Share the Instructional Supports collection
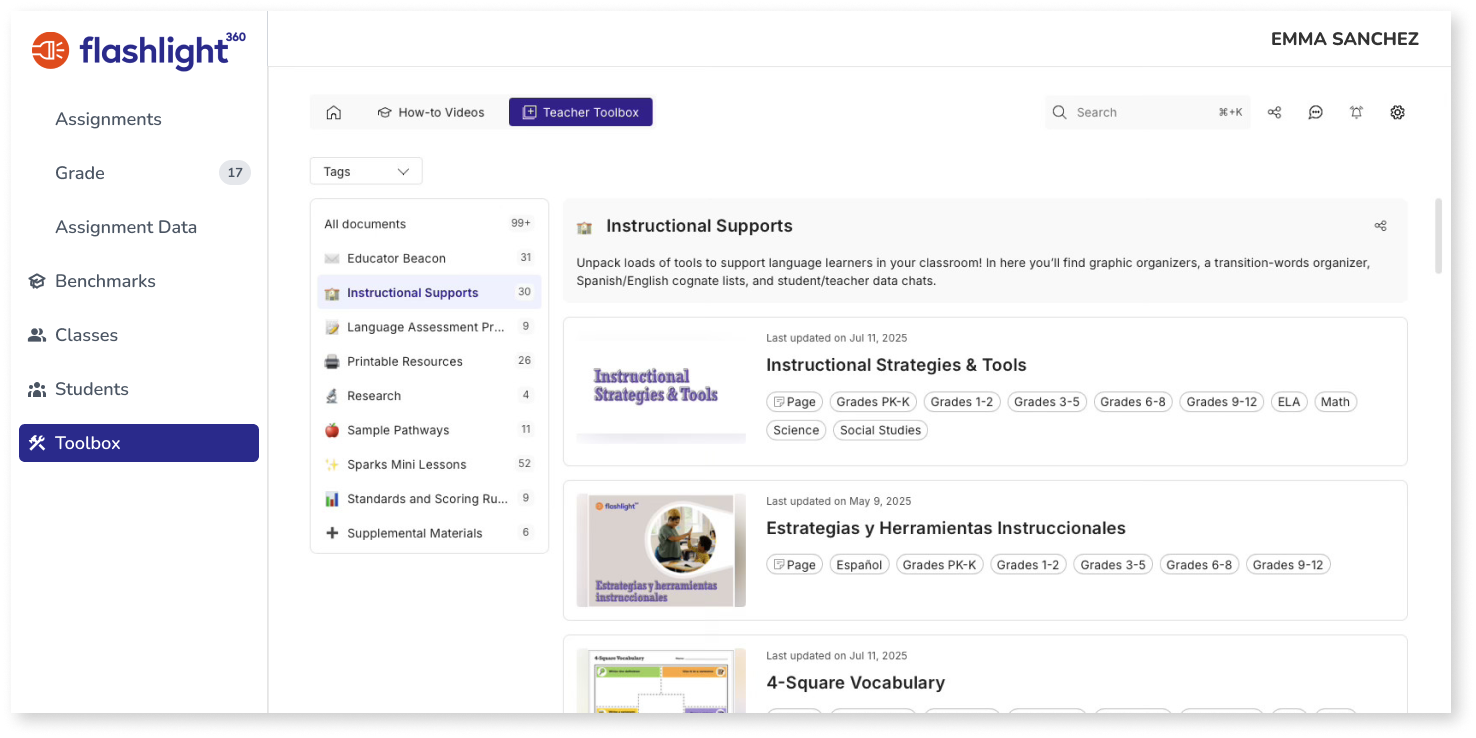 [x=1380, y=226]
